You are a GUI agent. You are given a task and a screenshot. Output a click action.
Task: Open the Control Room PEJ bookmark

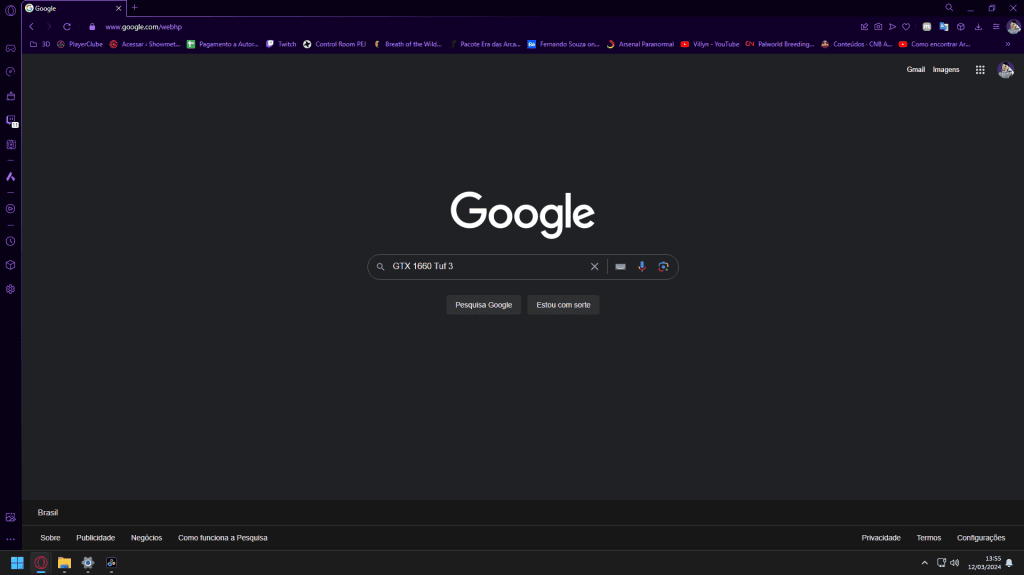point(334,44)
